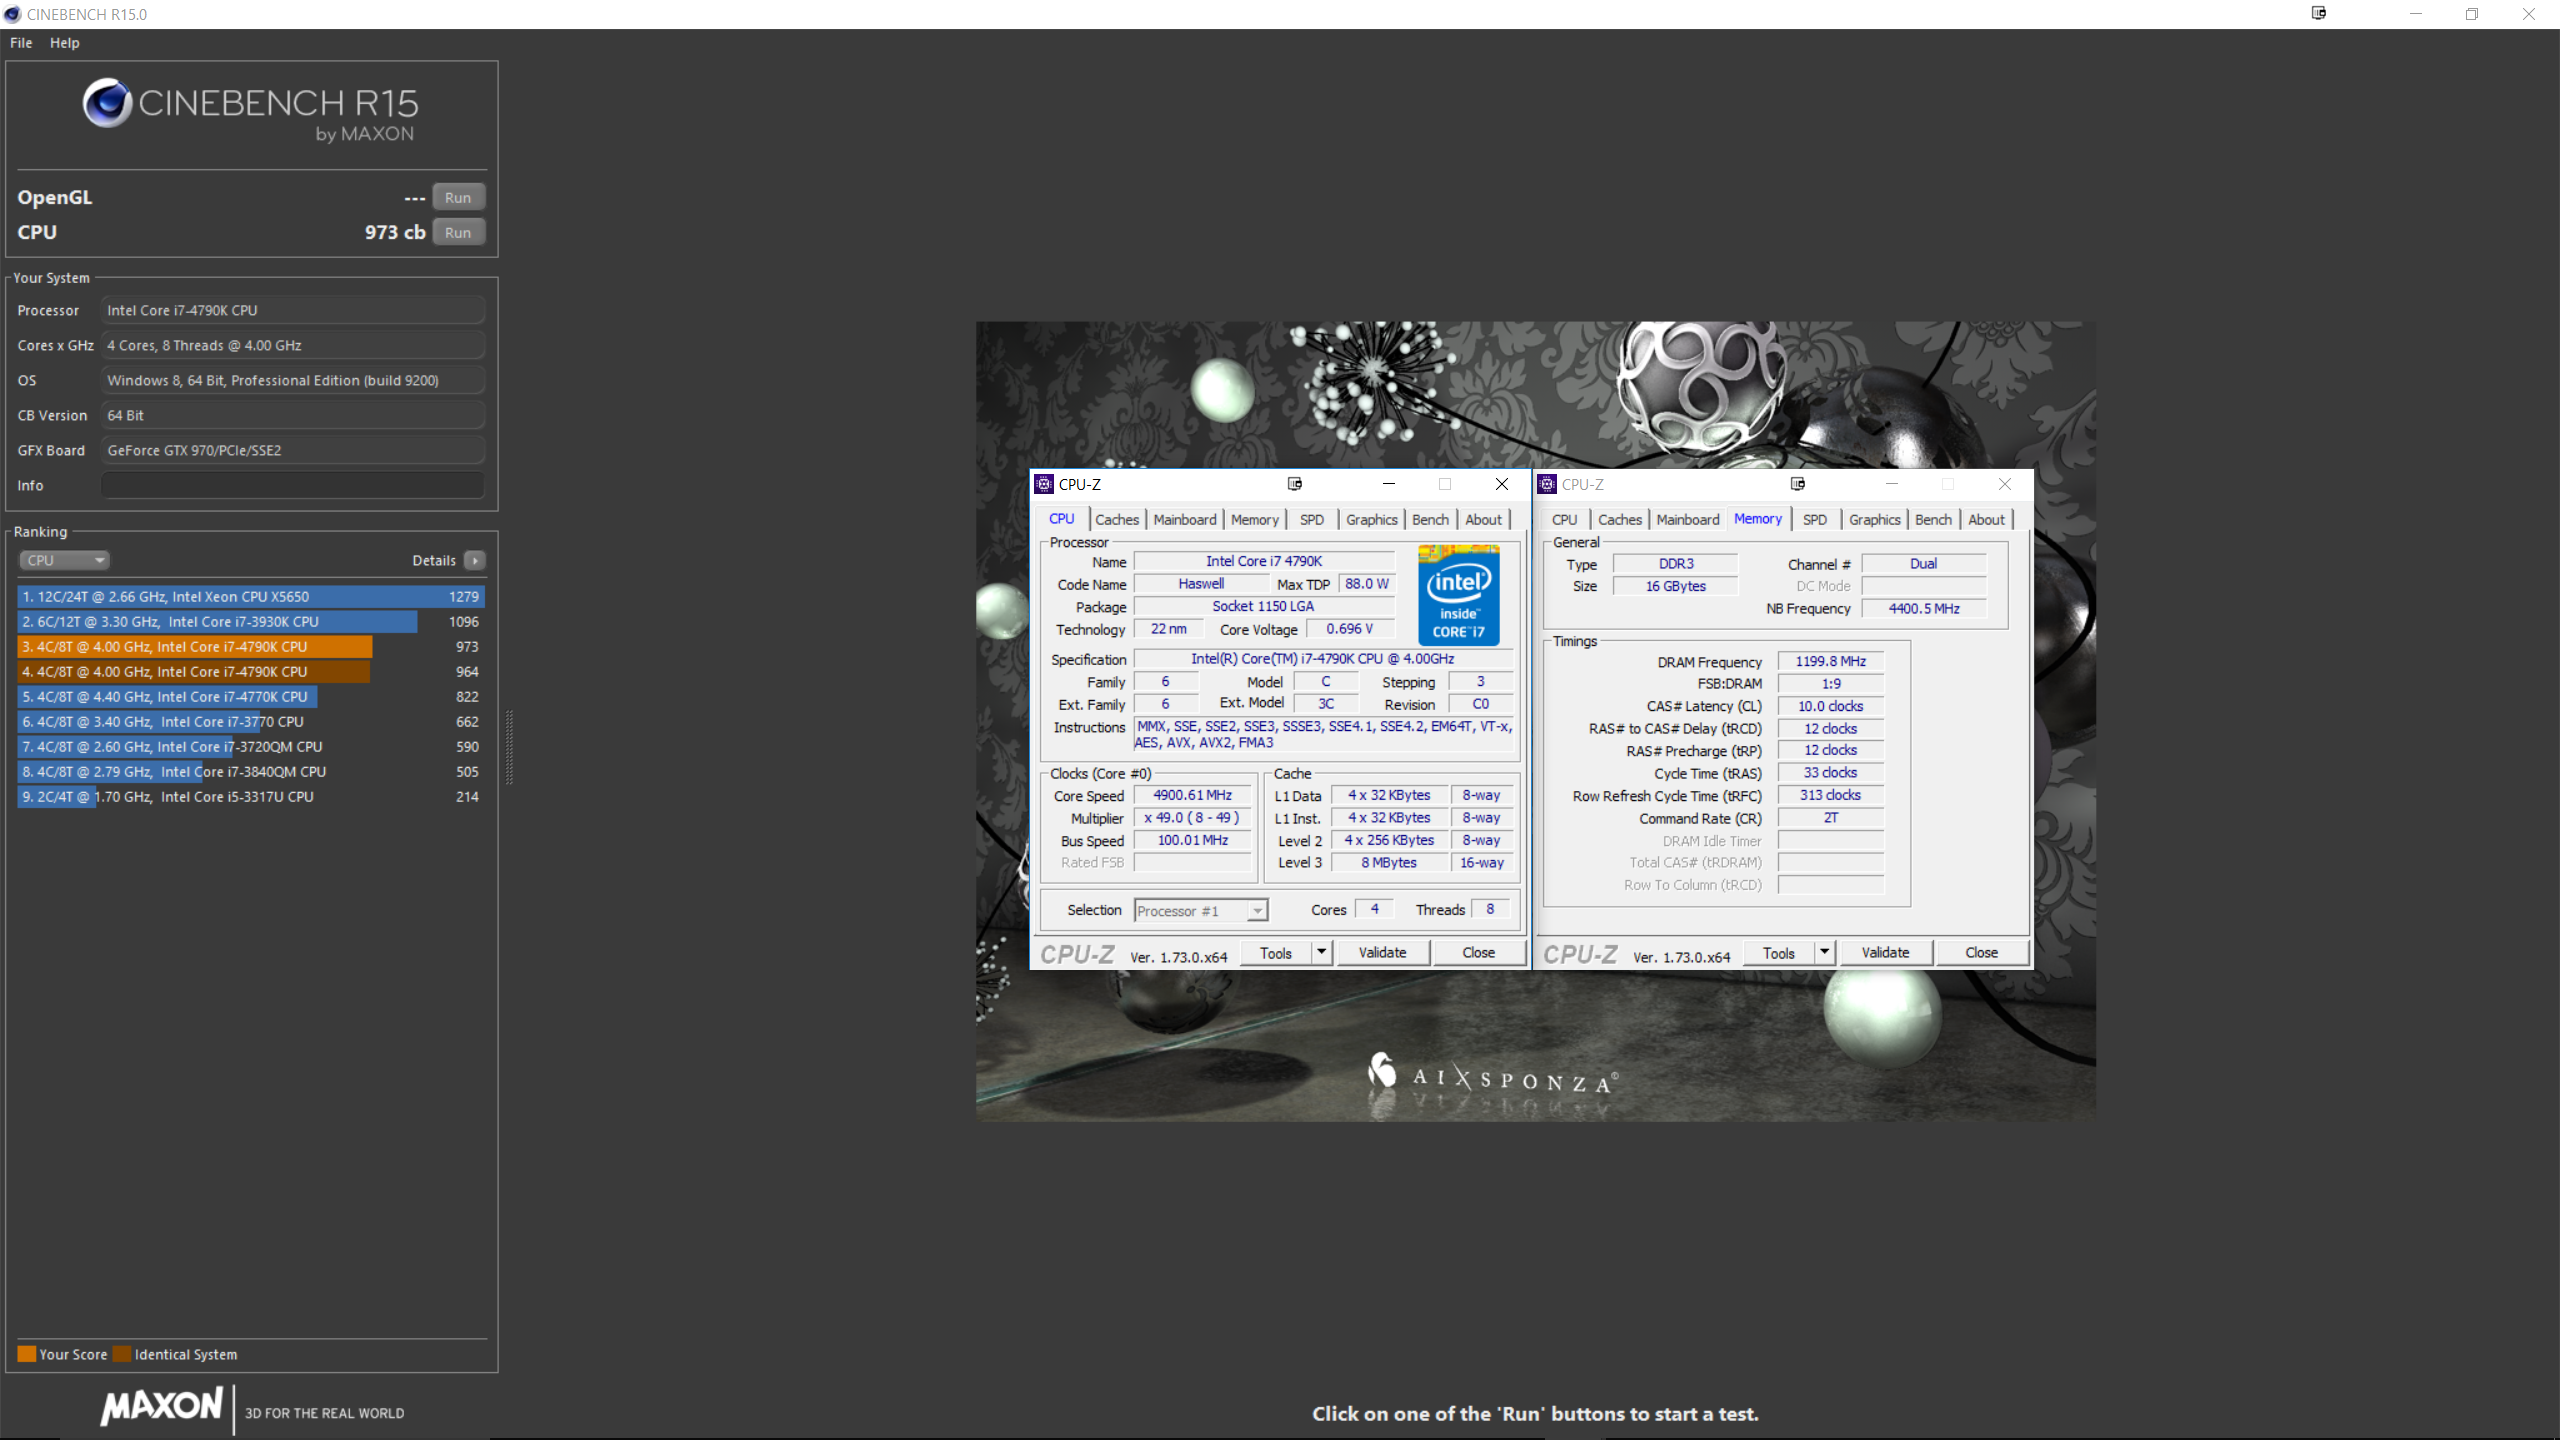Click Validate in right CPU-Z window
The width and height of the screenshot is (2560, 1440).
click(x=1885, y=953)
